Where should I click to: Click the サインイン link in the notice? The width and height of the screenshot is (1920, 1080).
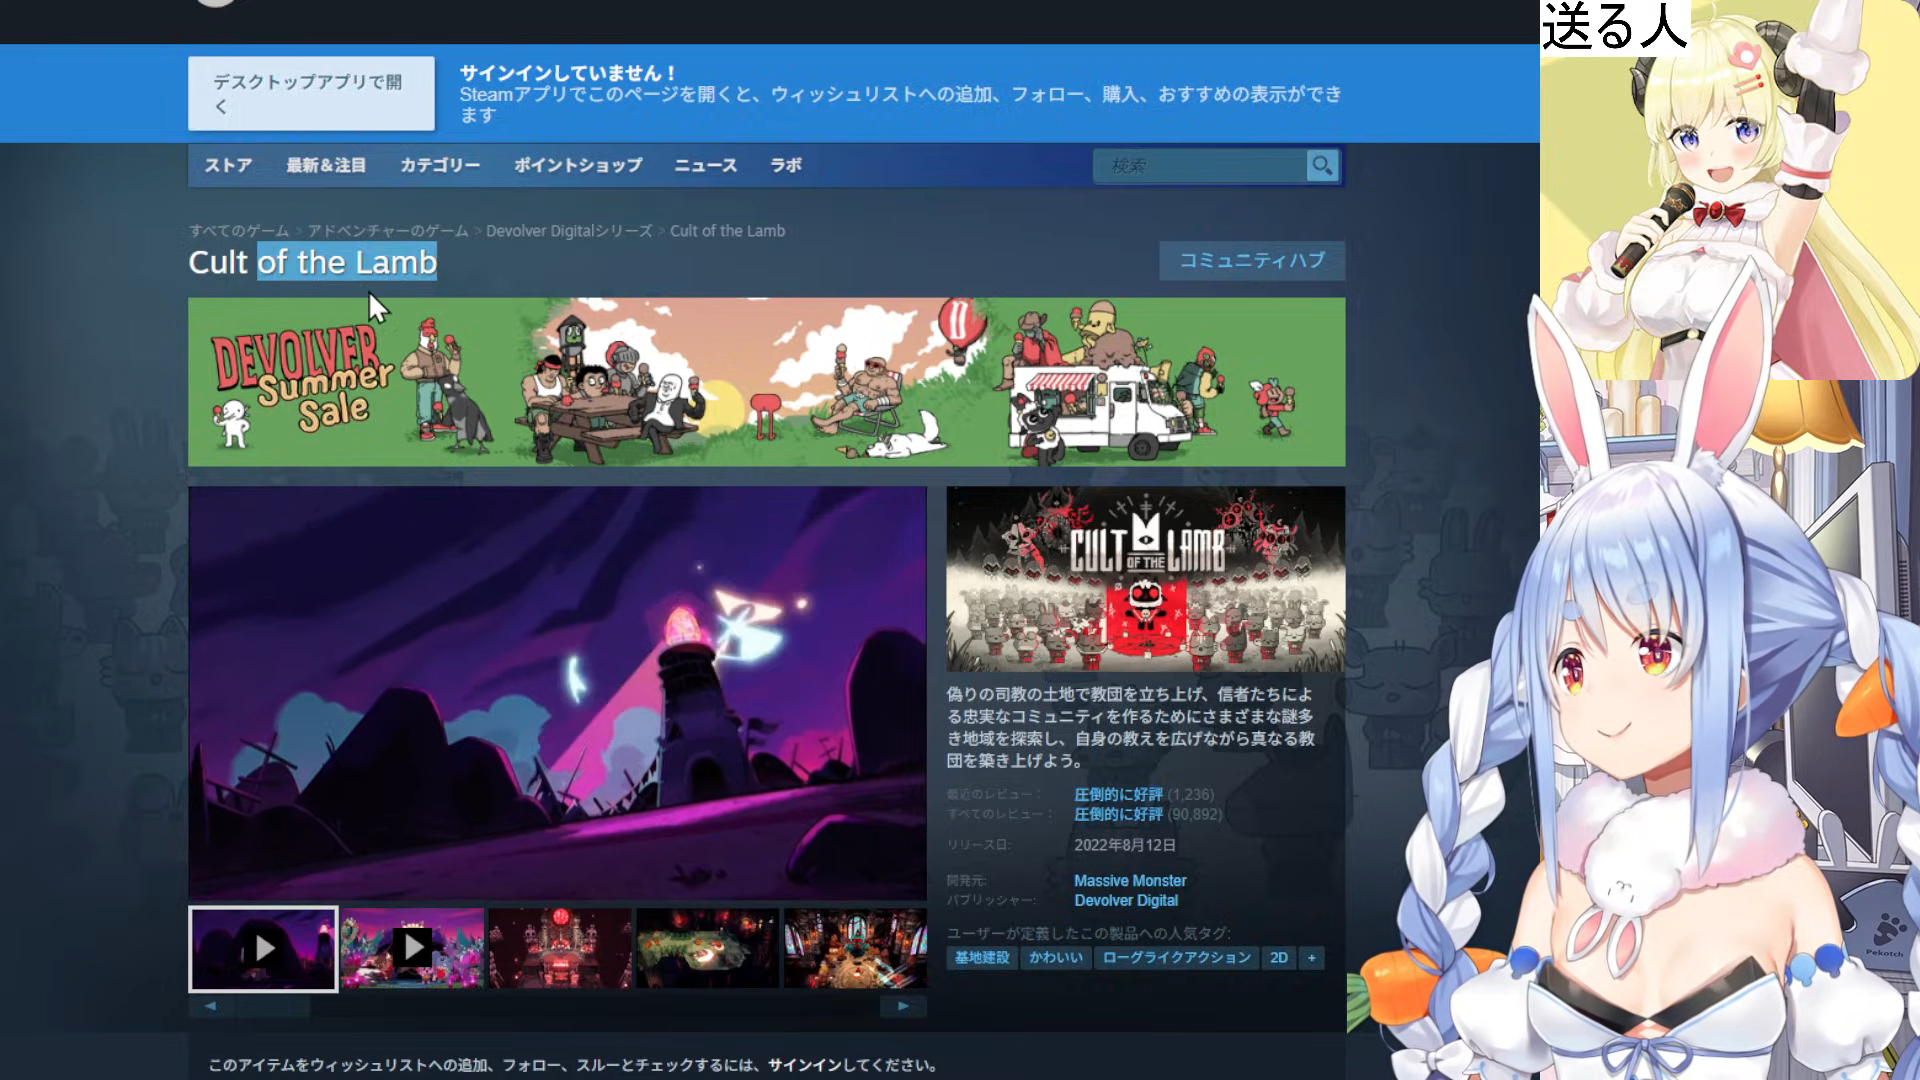(805, 1065)
